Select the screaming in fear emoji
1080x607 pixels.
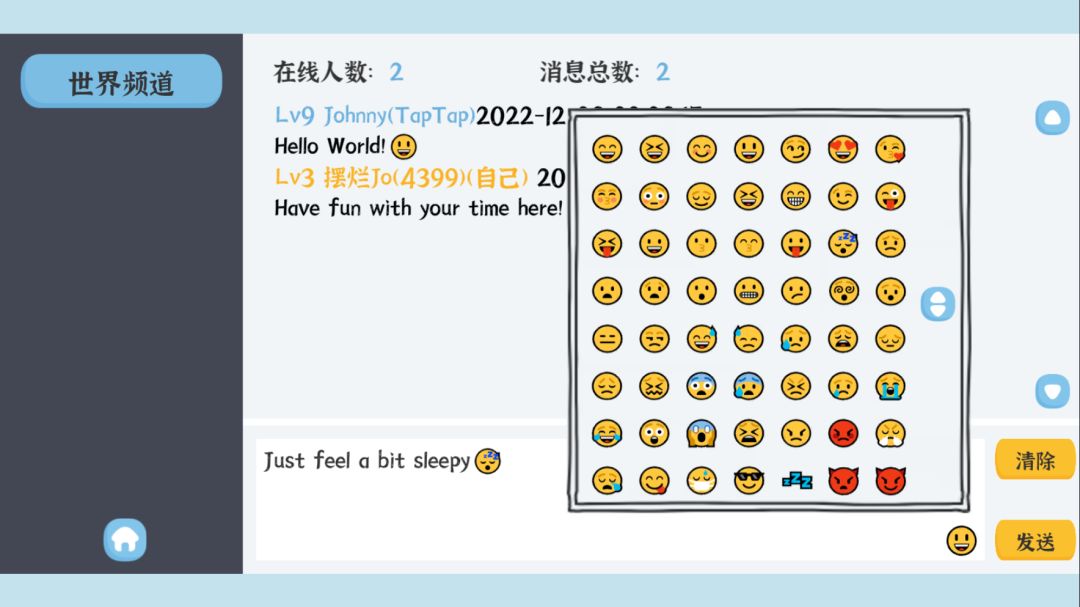click(702, 433)
